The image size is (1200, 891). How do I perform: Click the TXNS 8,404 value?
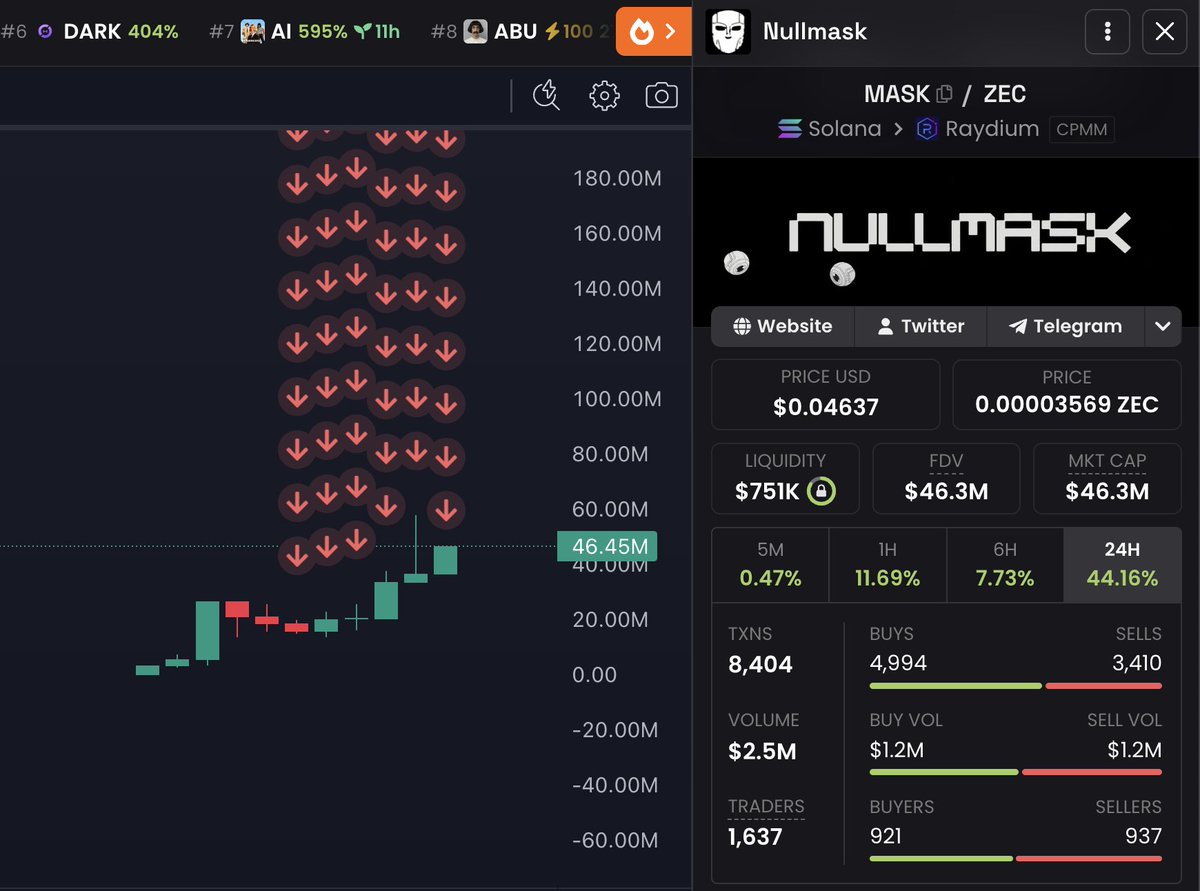tap(760, 665)
